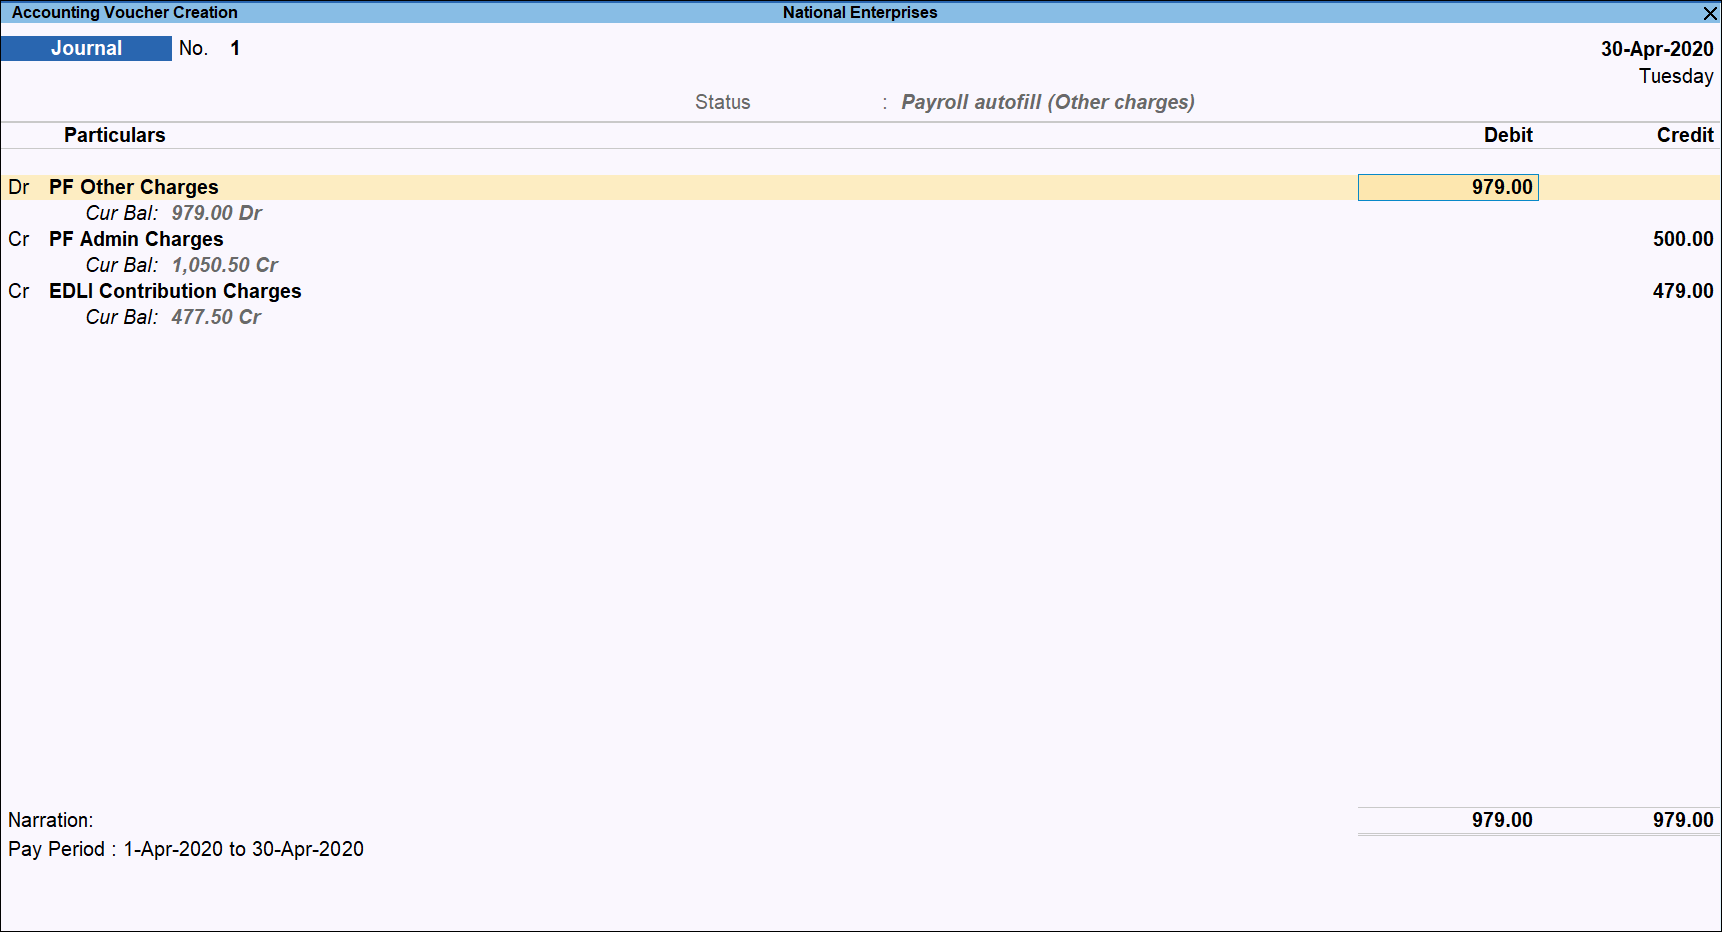Select the PF Other Charges ledger

click(x=133, y=187)
